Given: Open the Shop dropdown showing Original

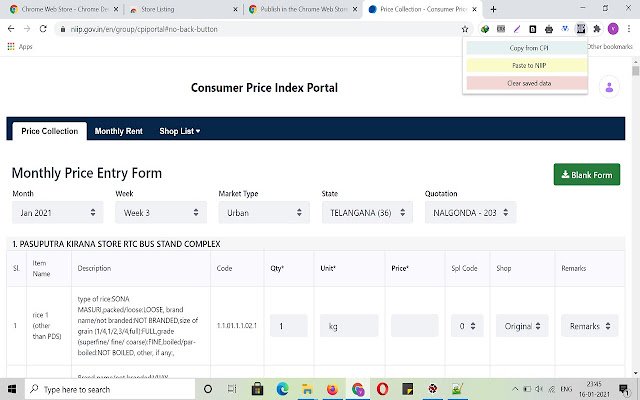Looking at the screenshot, I should tap(522, 326).
